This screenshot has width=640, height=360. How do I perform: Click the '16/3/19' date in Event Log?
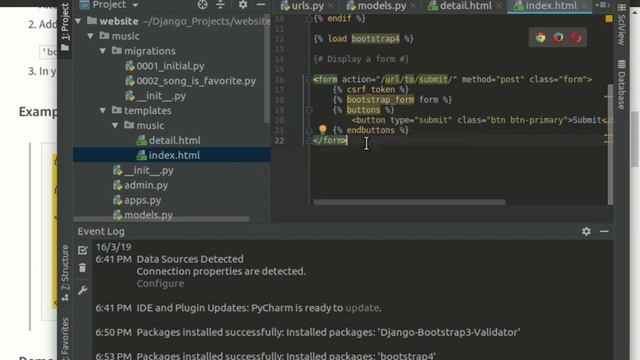click(x=113, y=247)
